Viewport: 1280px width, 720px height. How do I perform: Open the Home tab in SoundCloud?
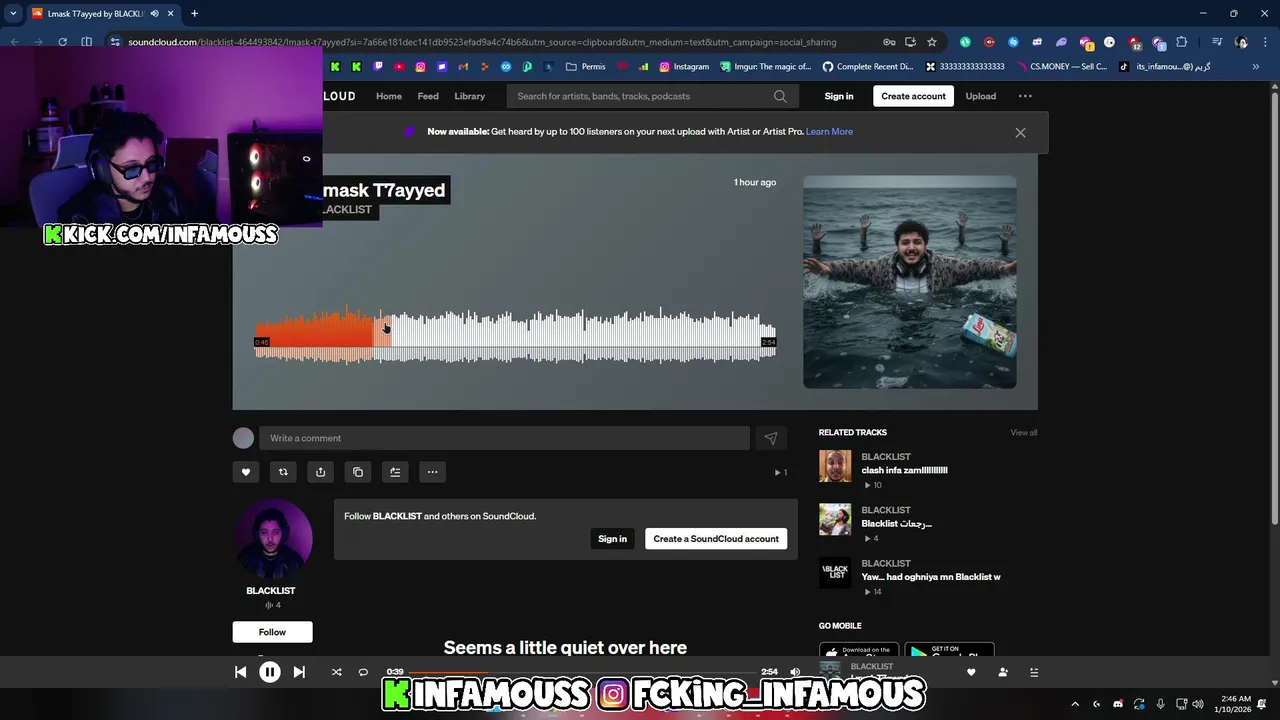[x=389, y=96]
